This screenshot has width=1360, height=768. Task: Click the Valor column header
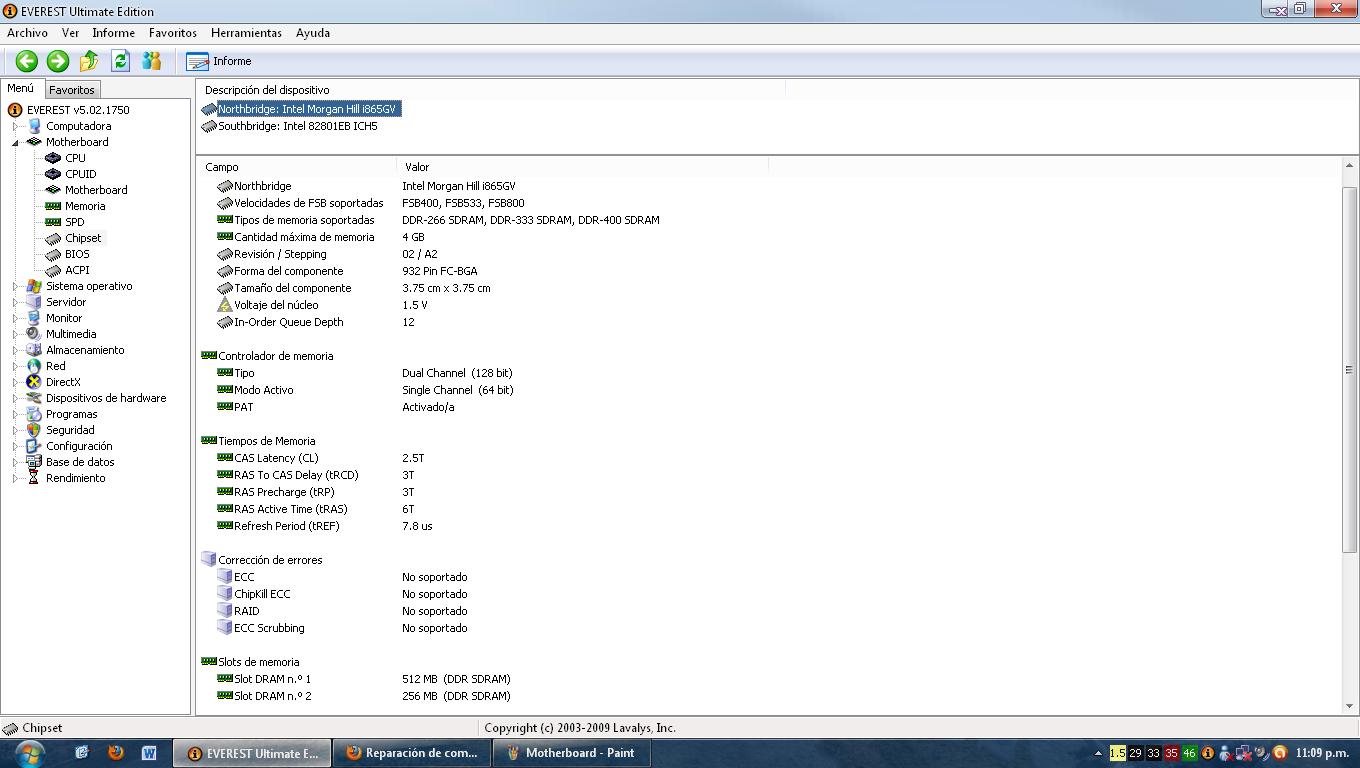point(583,167)
